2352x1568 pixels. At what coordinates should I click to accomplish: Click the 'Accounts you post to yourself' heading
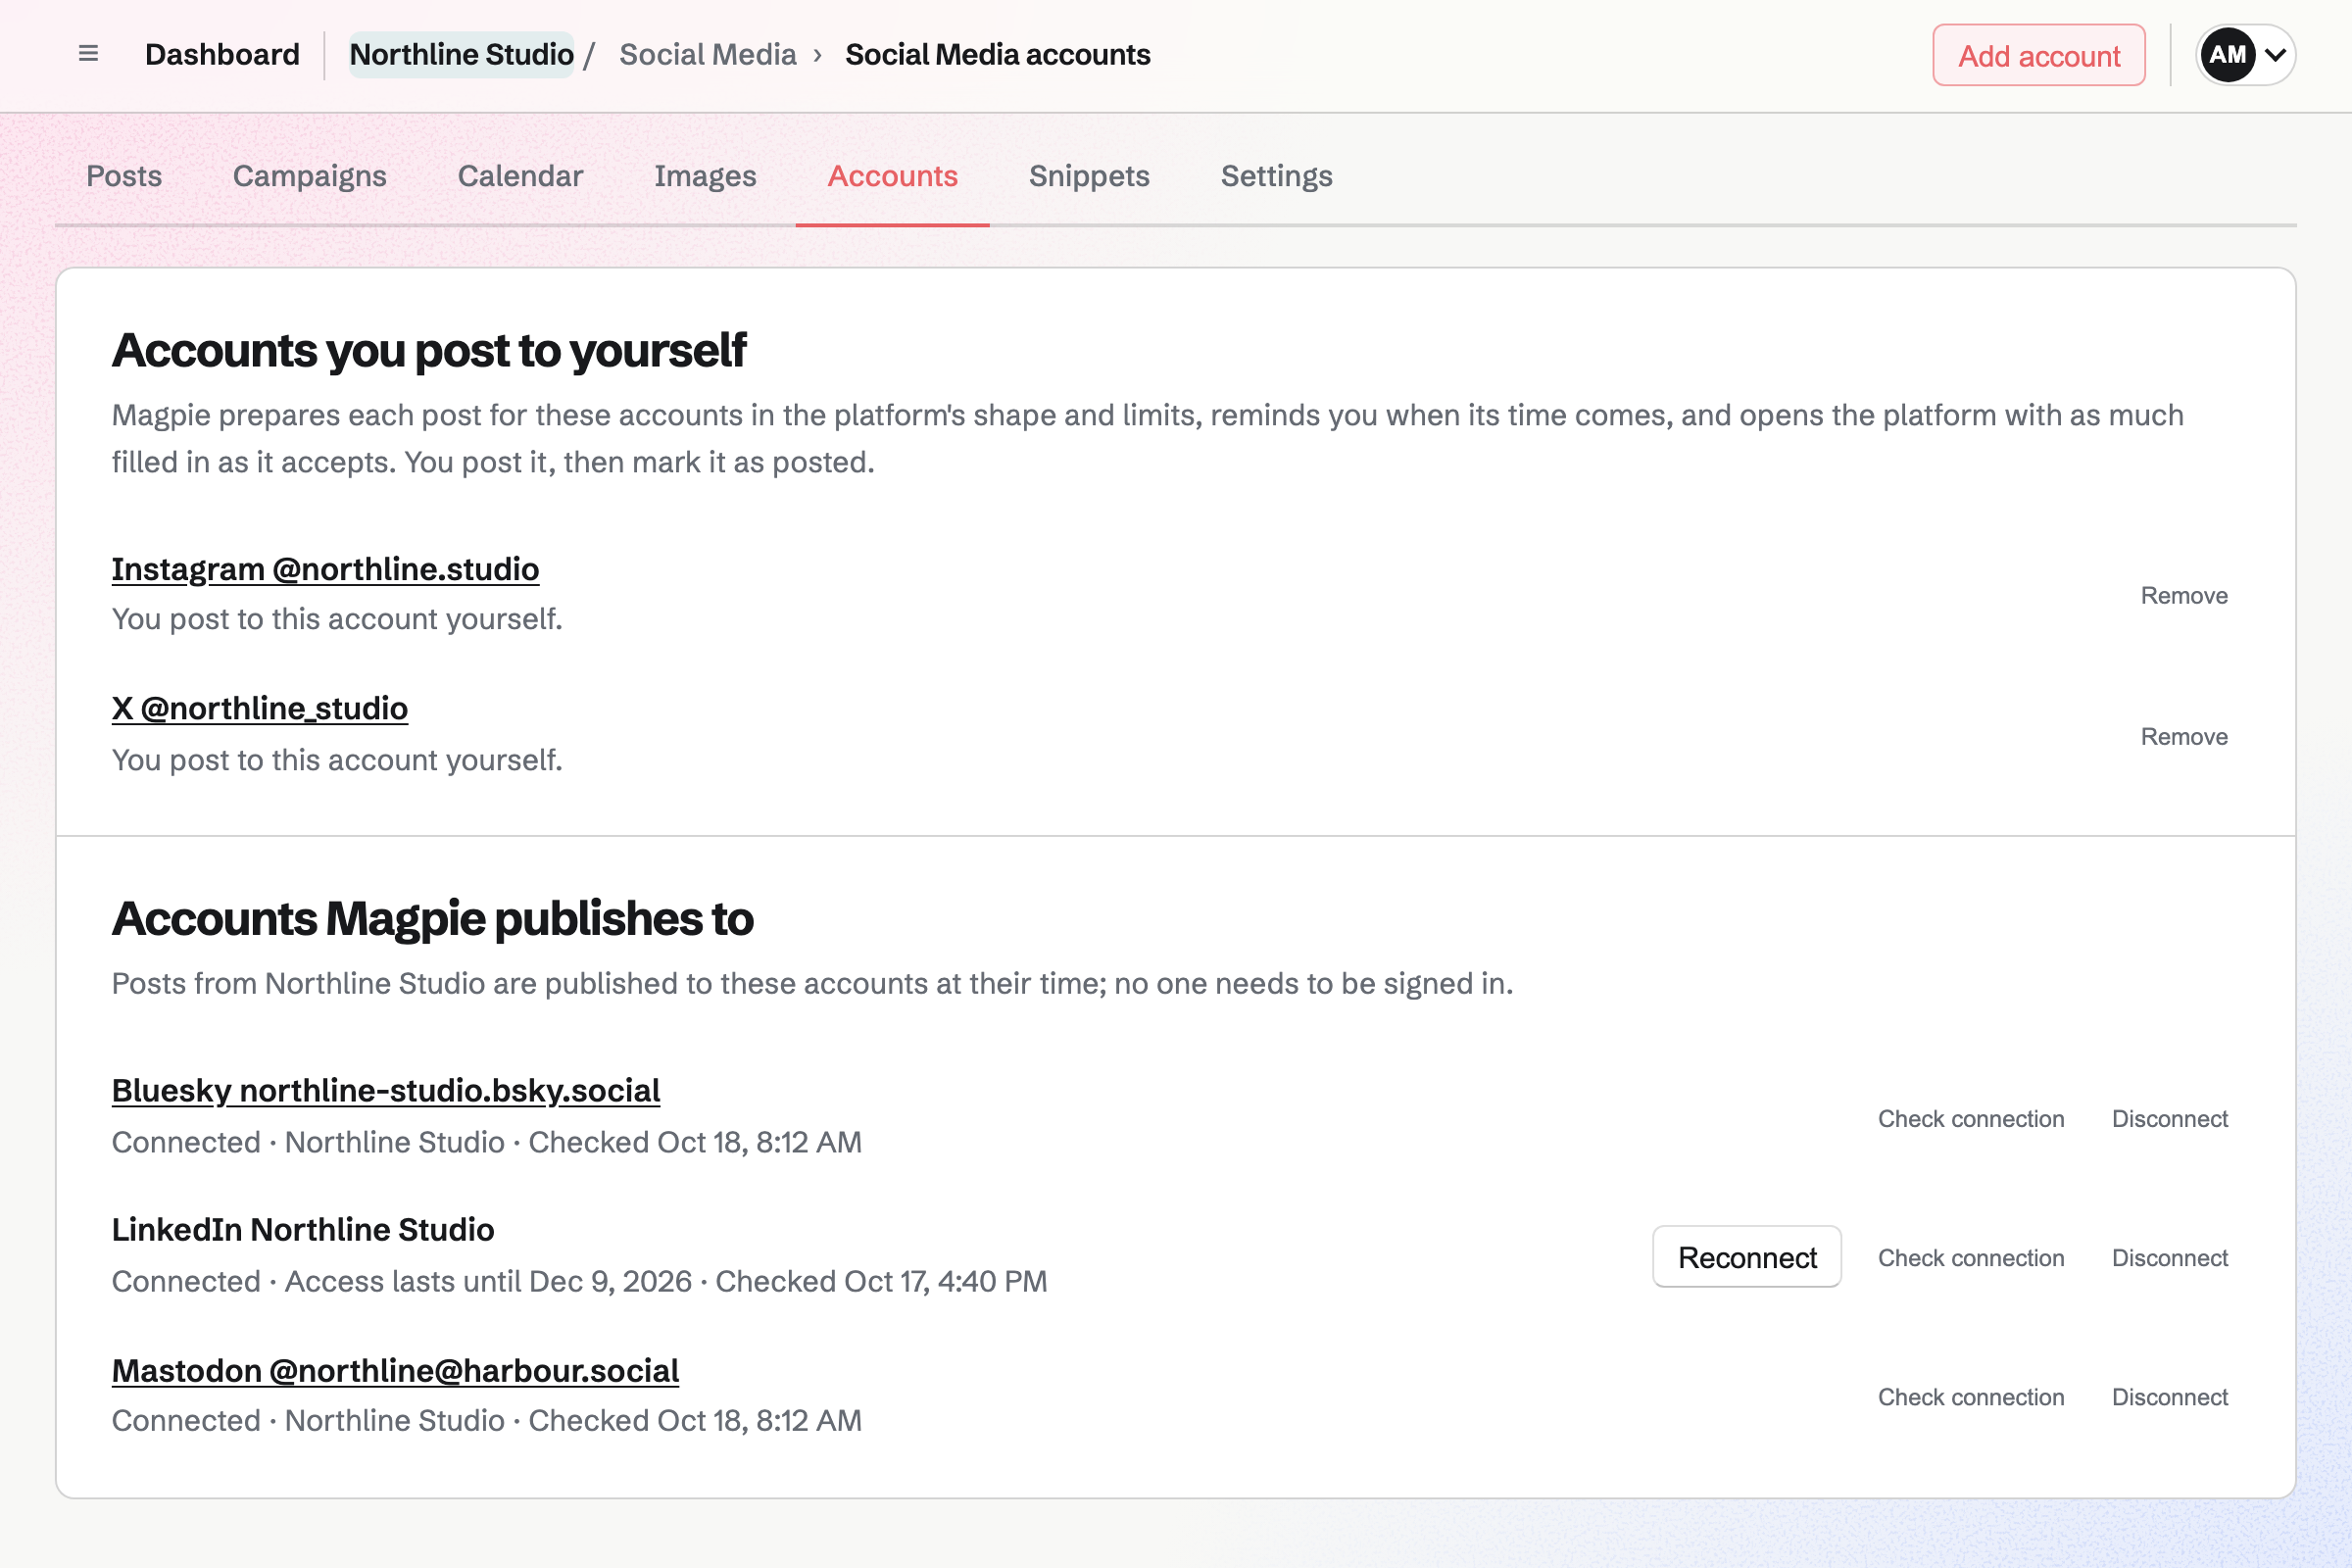[x=429, y=351]
